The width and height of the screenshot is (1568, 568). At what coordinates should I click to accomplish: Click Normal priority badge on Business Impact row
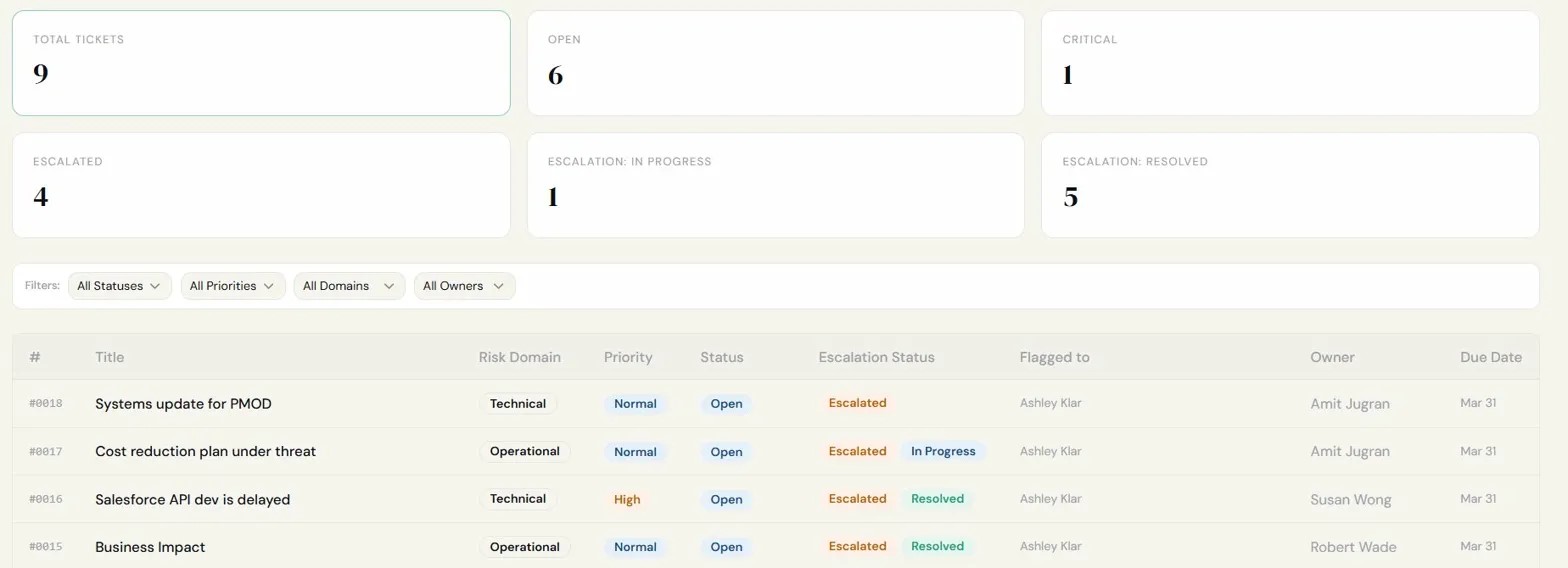[x=635, y=547]
